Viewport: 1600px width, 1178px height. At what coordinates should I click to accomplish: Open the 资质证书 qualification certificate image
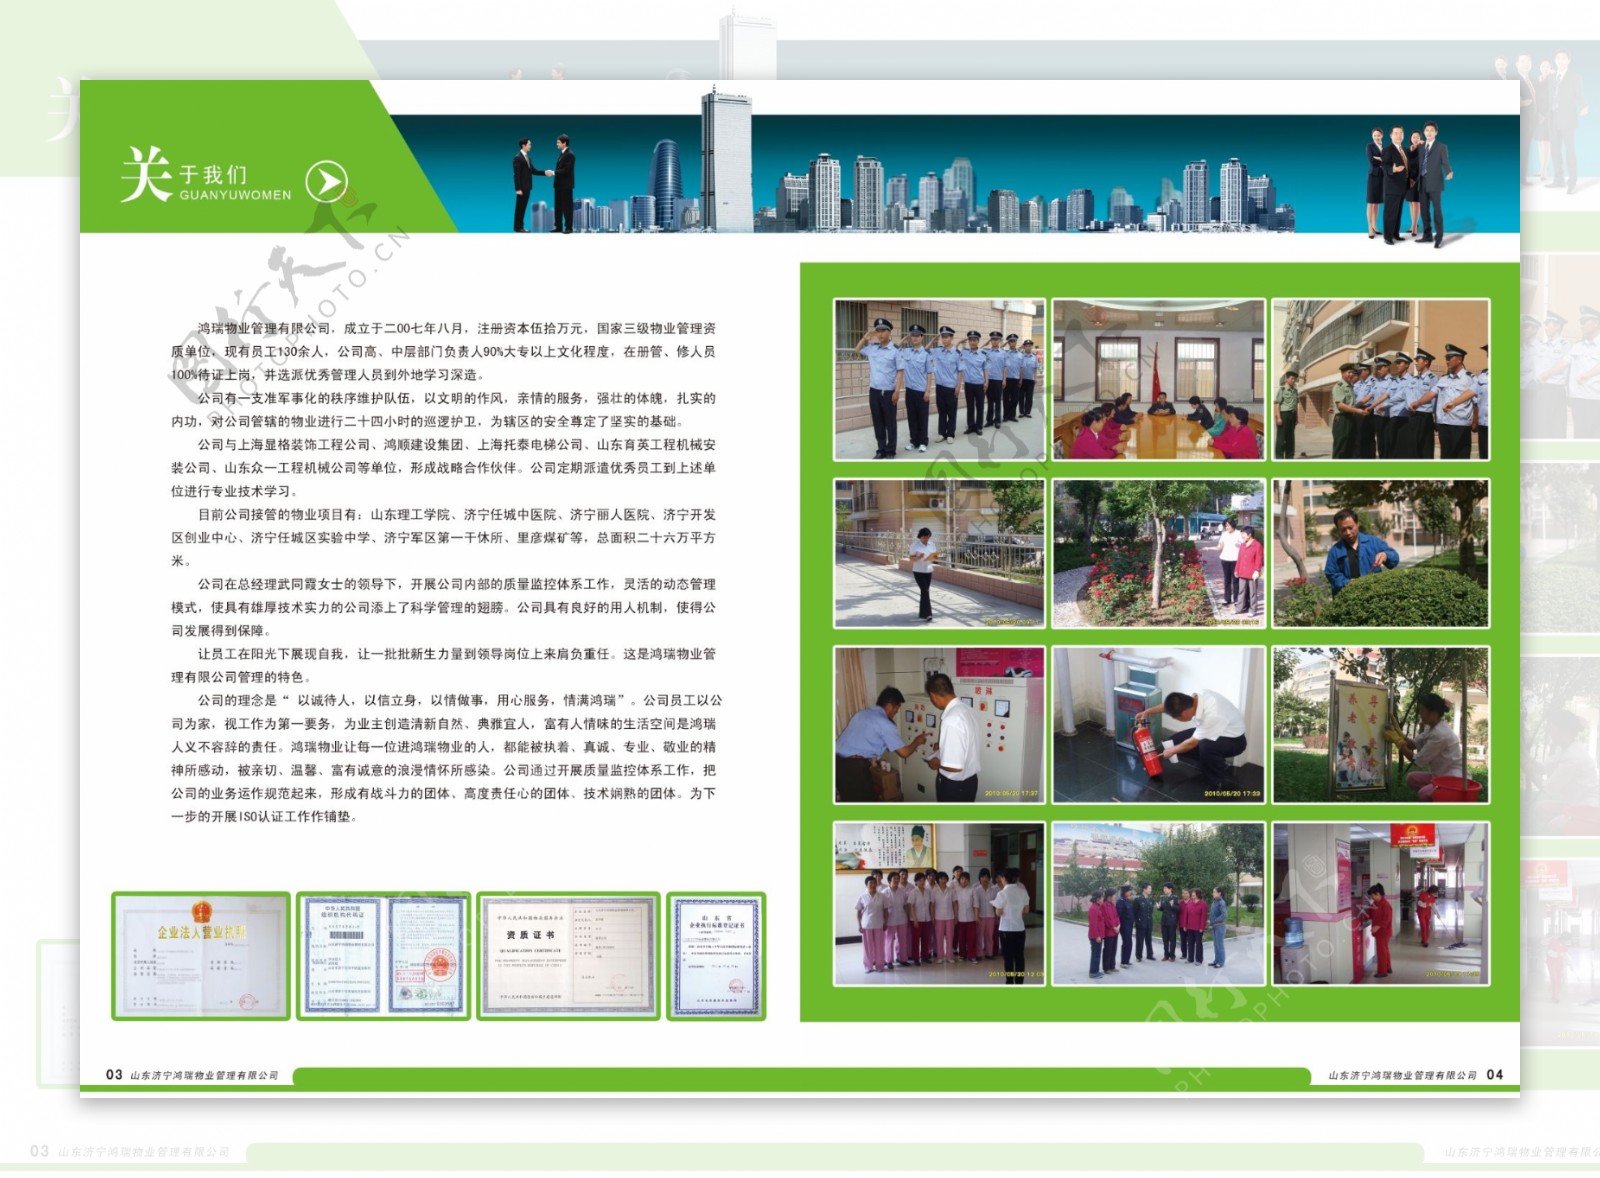568,956
